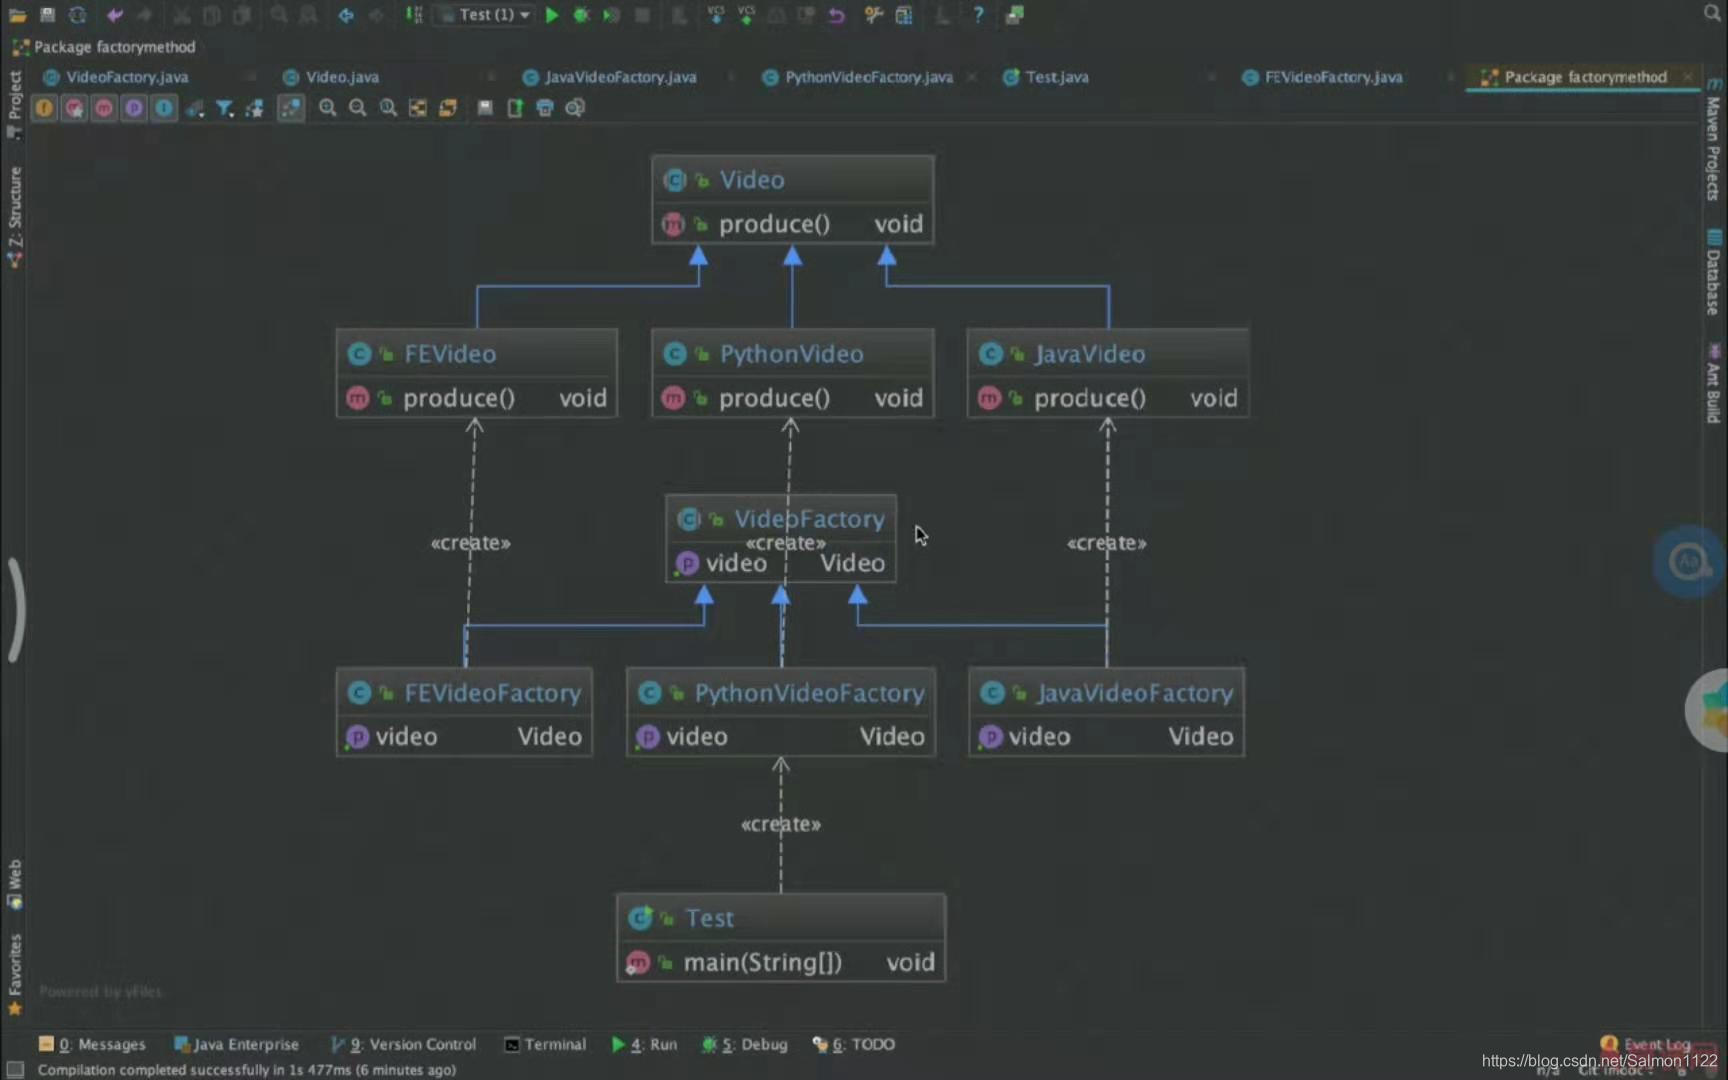1728x1080 pixels.
Task: Switch to VideoFactory.java tab
Action: tap(127, 77)
